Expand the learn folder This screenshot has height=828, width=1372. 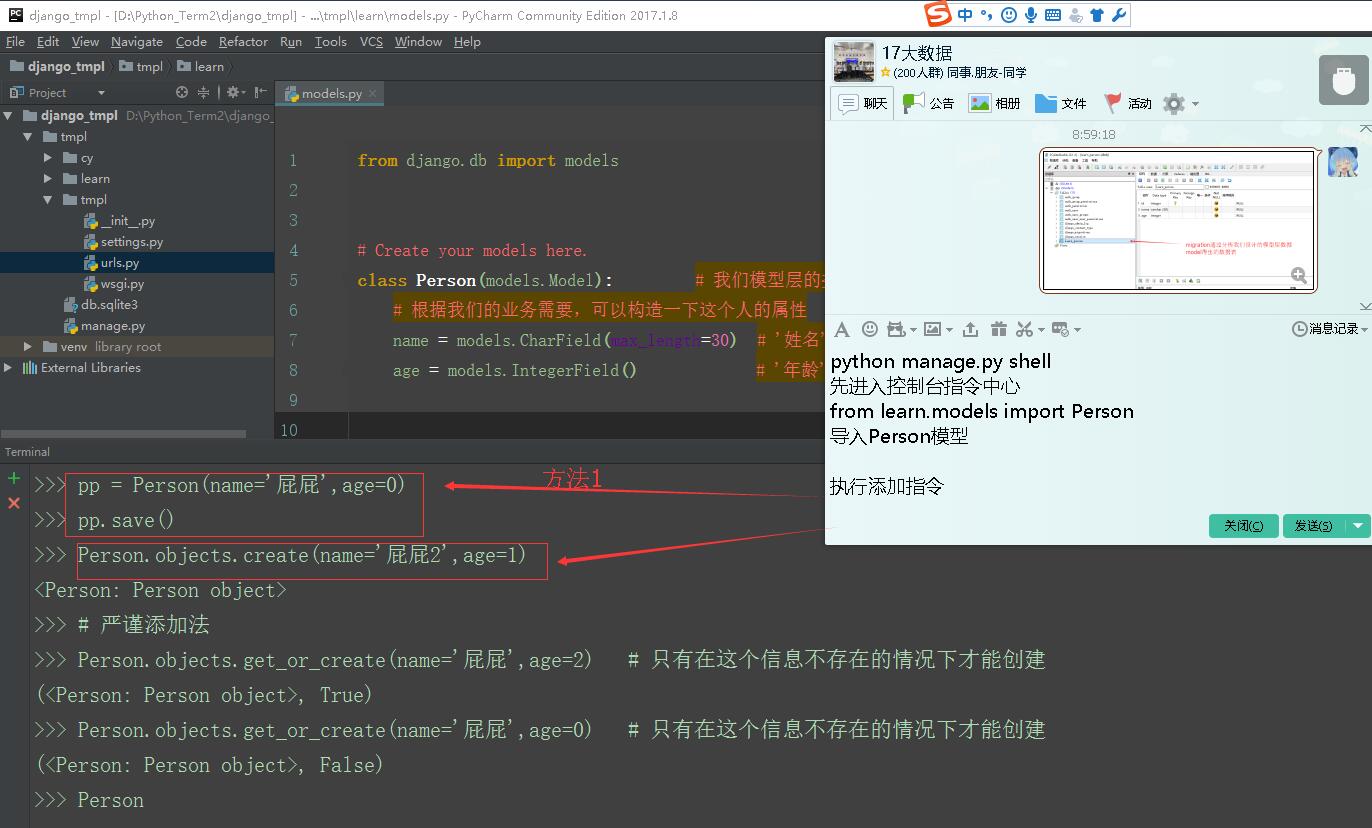point(48,179)
